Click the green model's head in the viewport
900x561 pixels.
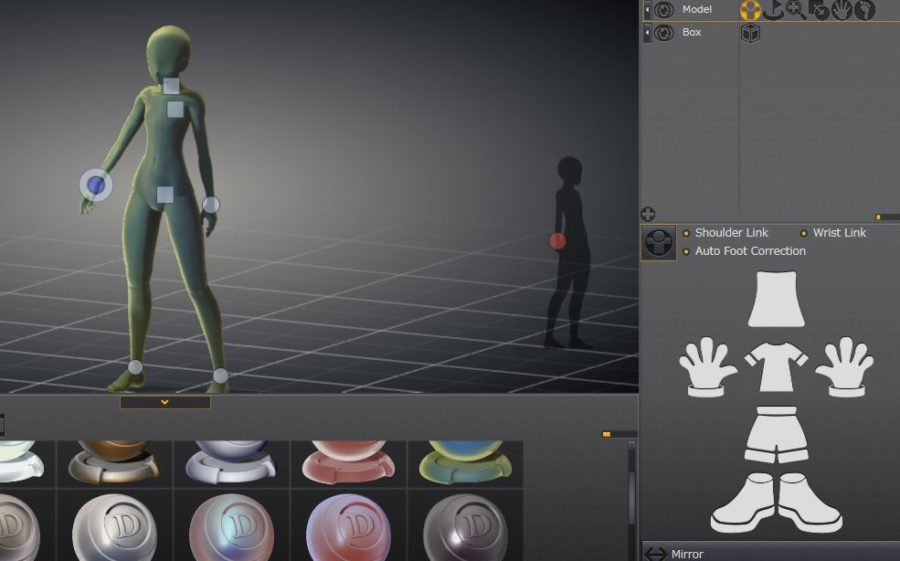[x=168, y=51]
